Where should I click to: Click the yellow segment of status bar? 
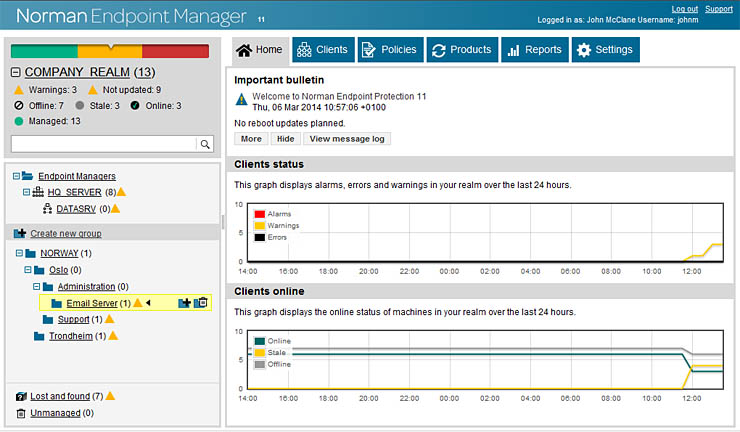(110, 51)
